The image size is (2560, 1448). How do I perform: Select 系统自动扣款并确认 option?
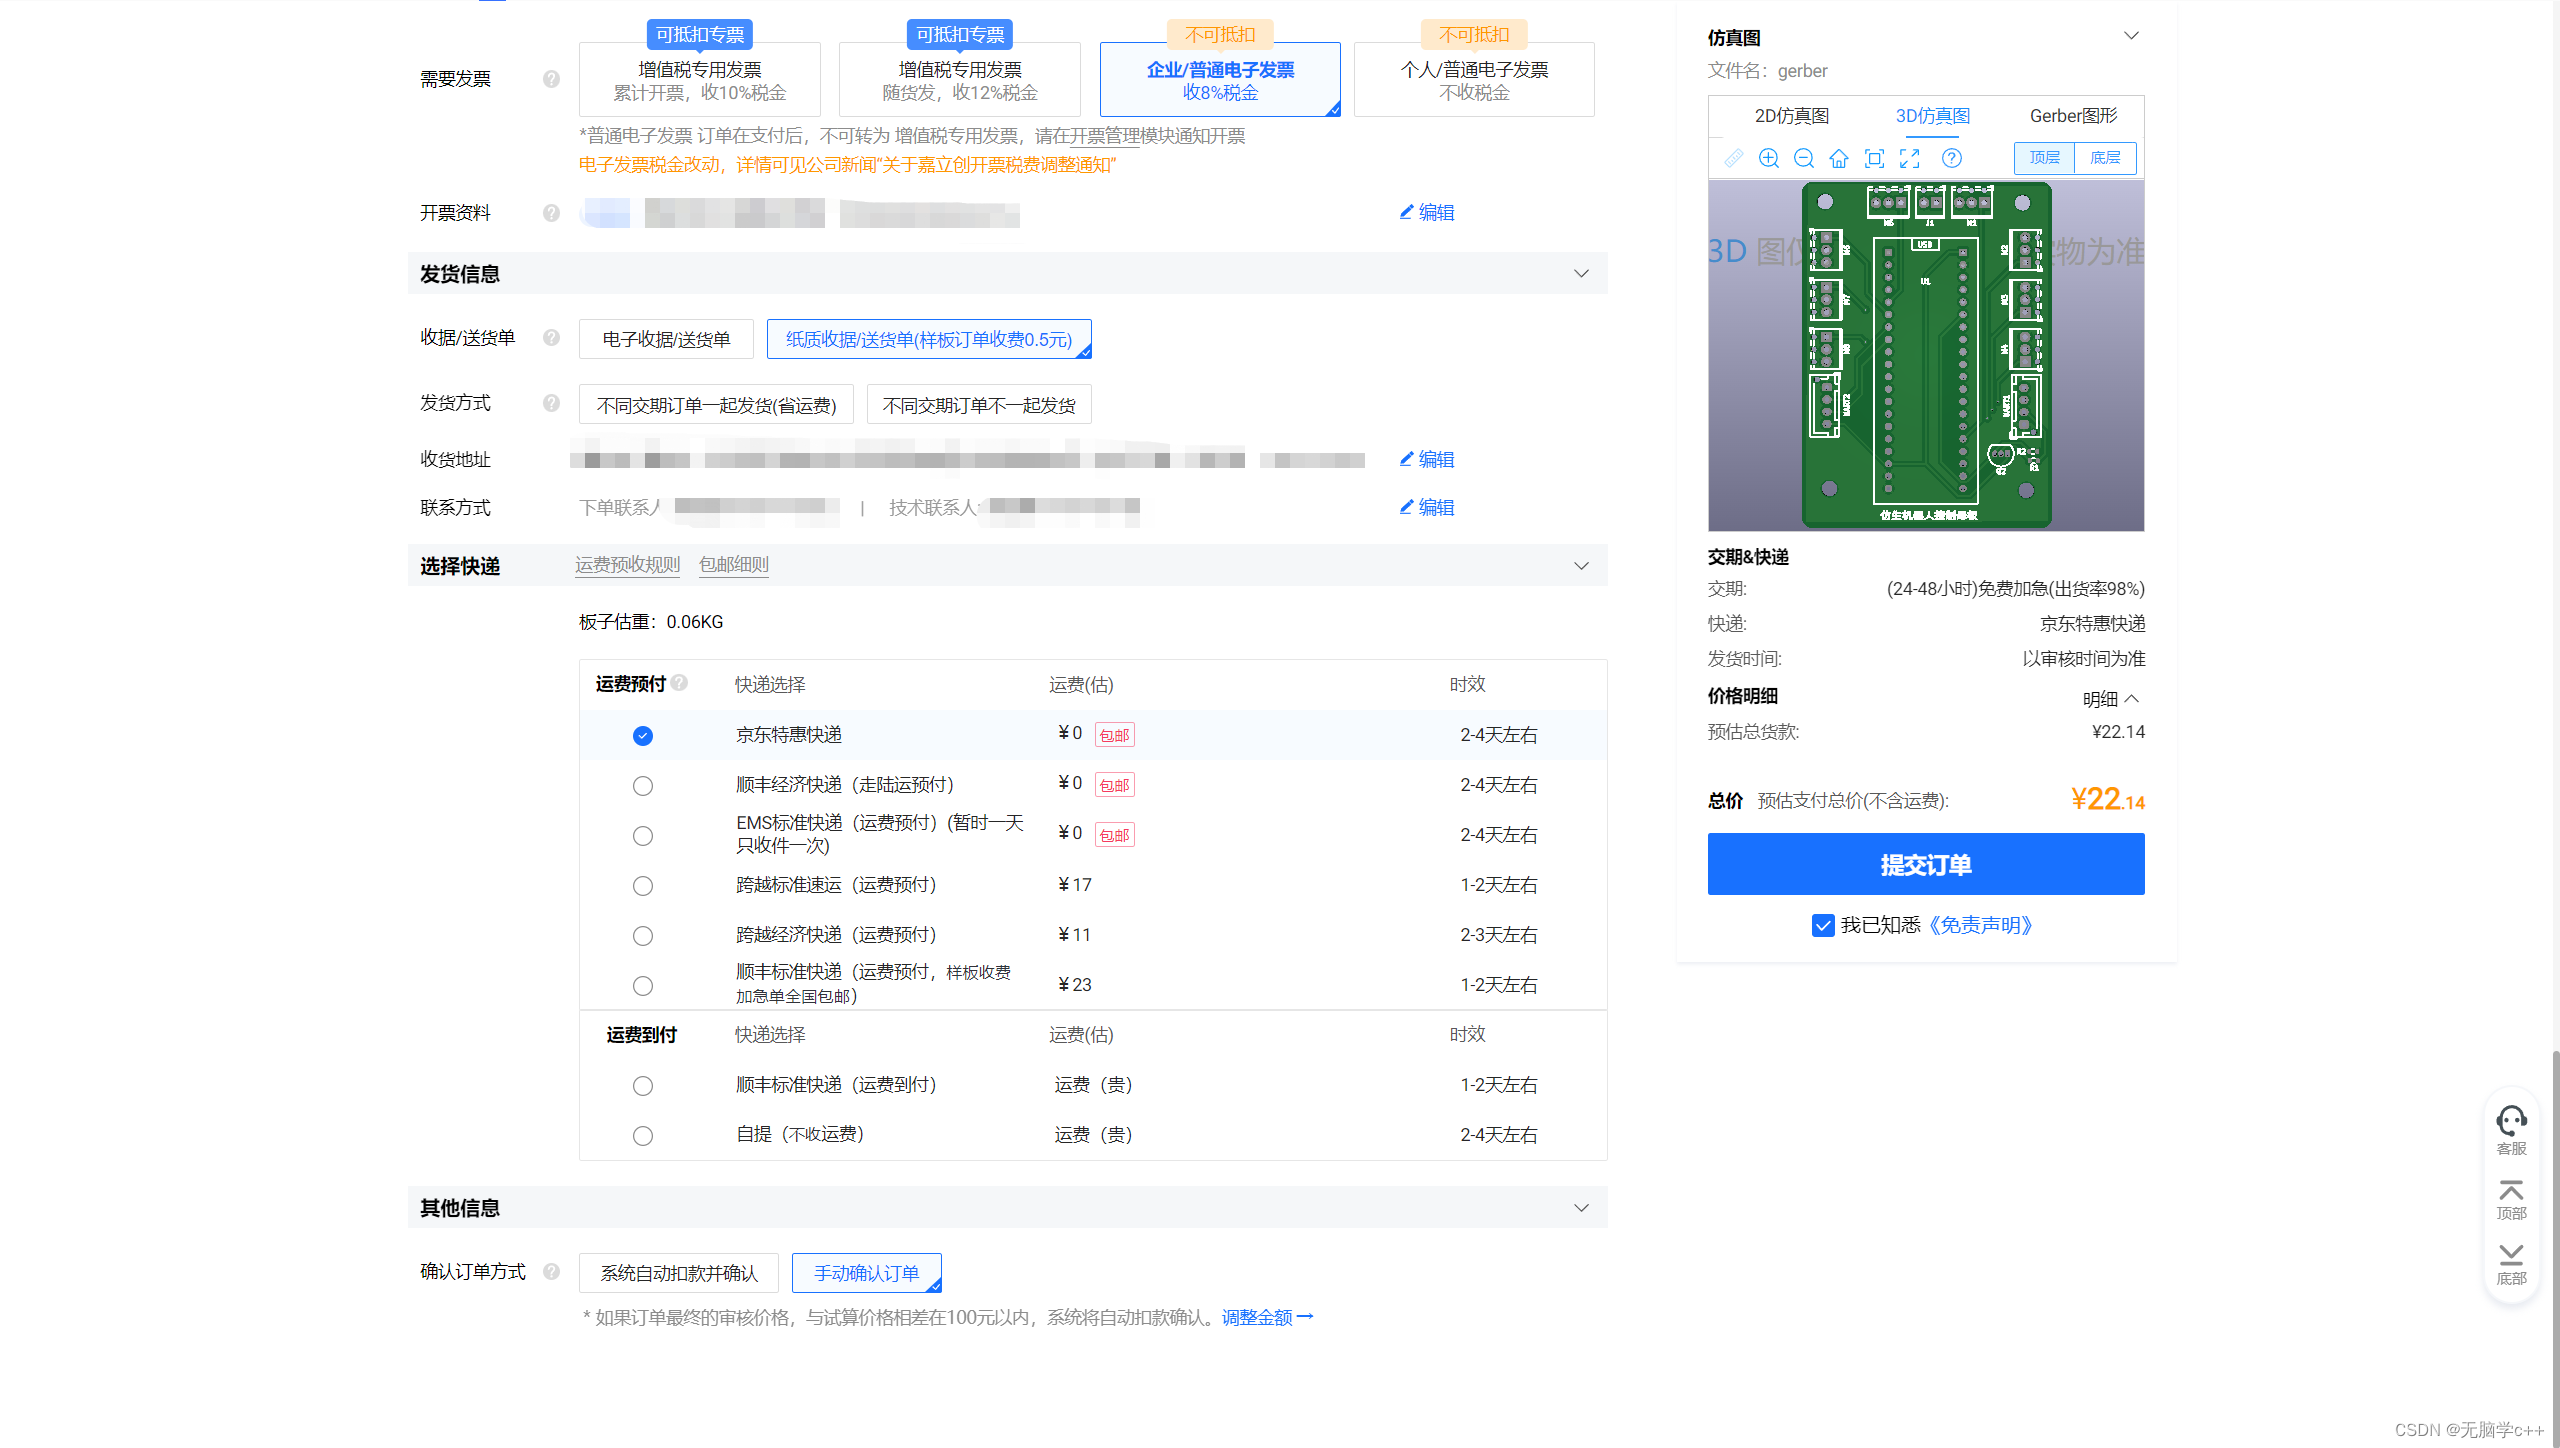click(679, 1273)
